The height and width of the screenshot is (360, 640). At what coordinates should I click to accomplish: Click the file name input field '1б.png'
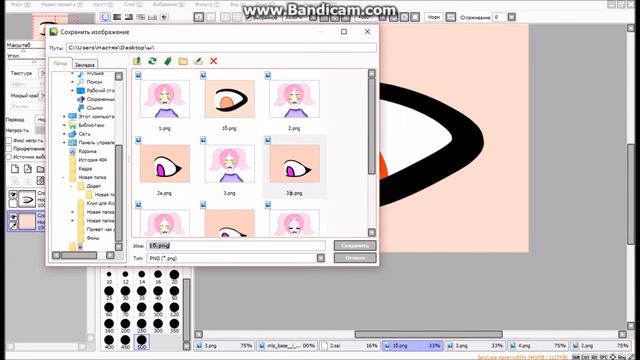(236, 246)
